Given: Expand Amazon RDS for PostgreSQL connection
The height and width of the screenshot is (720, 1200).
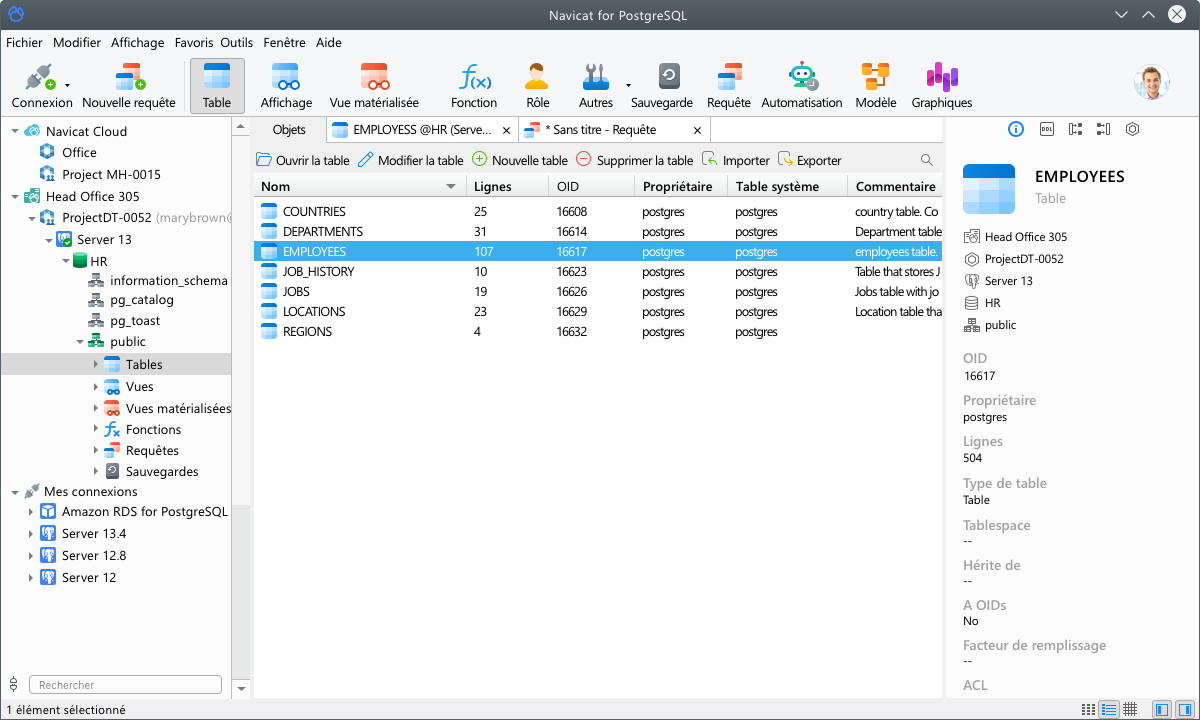Looking at the screenshot, I should (31, 512).
